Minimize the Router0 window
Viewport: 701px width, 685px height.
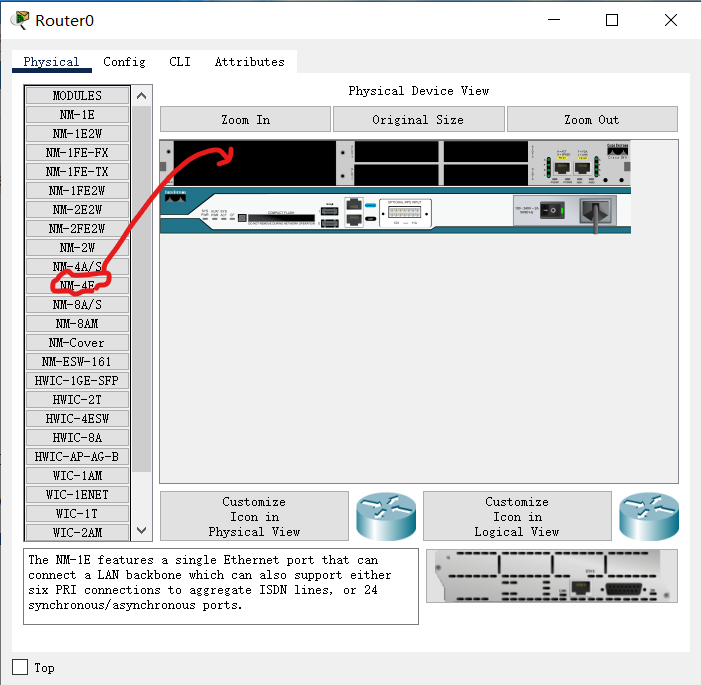tap(554, 20)
